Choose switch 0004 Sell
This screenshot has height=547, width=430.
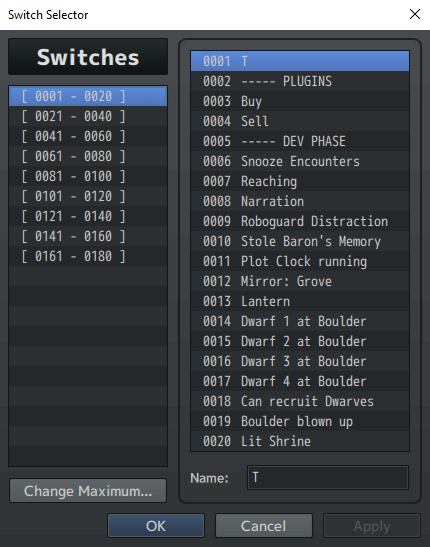tap(300, 121)
